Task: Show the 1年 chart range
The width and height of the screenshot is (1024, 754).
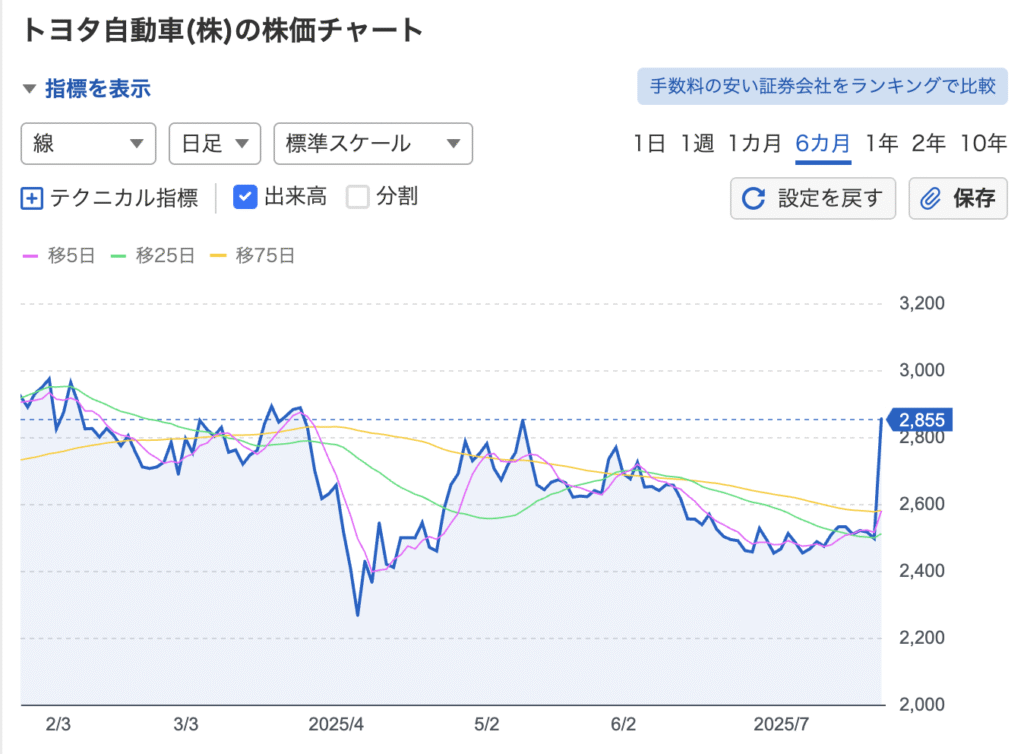Action: (882, 143)
